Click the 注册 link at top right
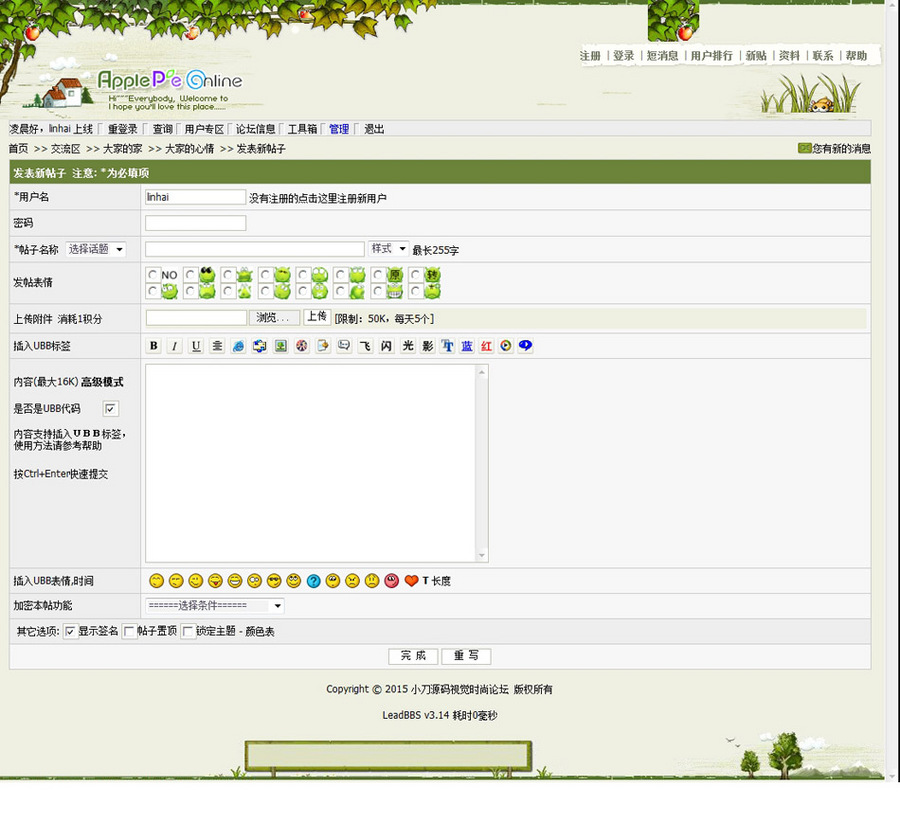The width and height of the screenshot is (900, 823). click(589, 56)
